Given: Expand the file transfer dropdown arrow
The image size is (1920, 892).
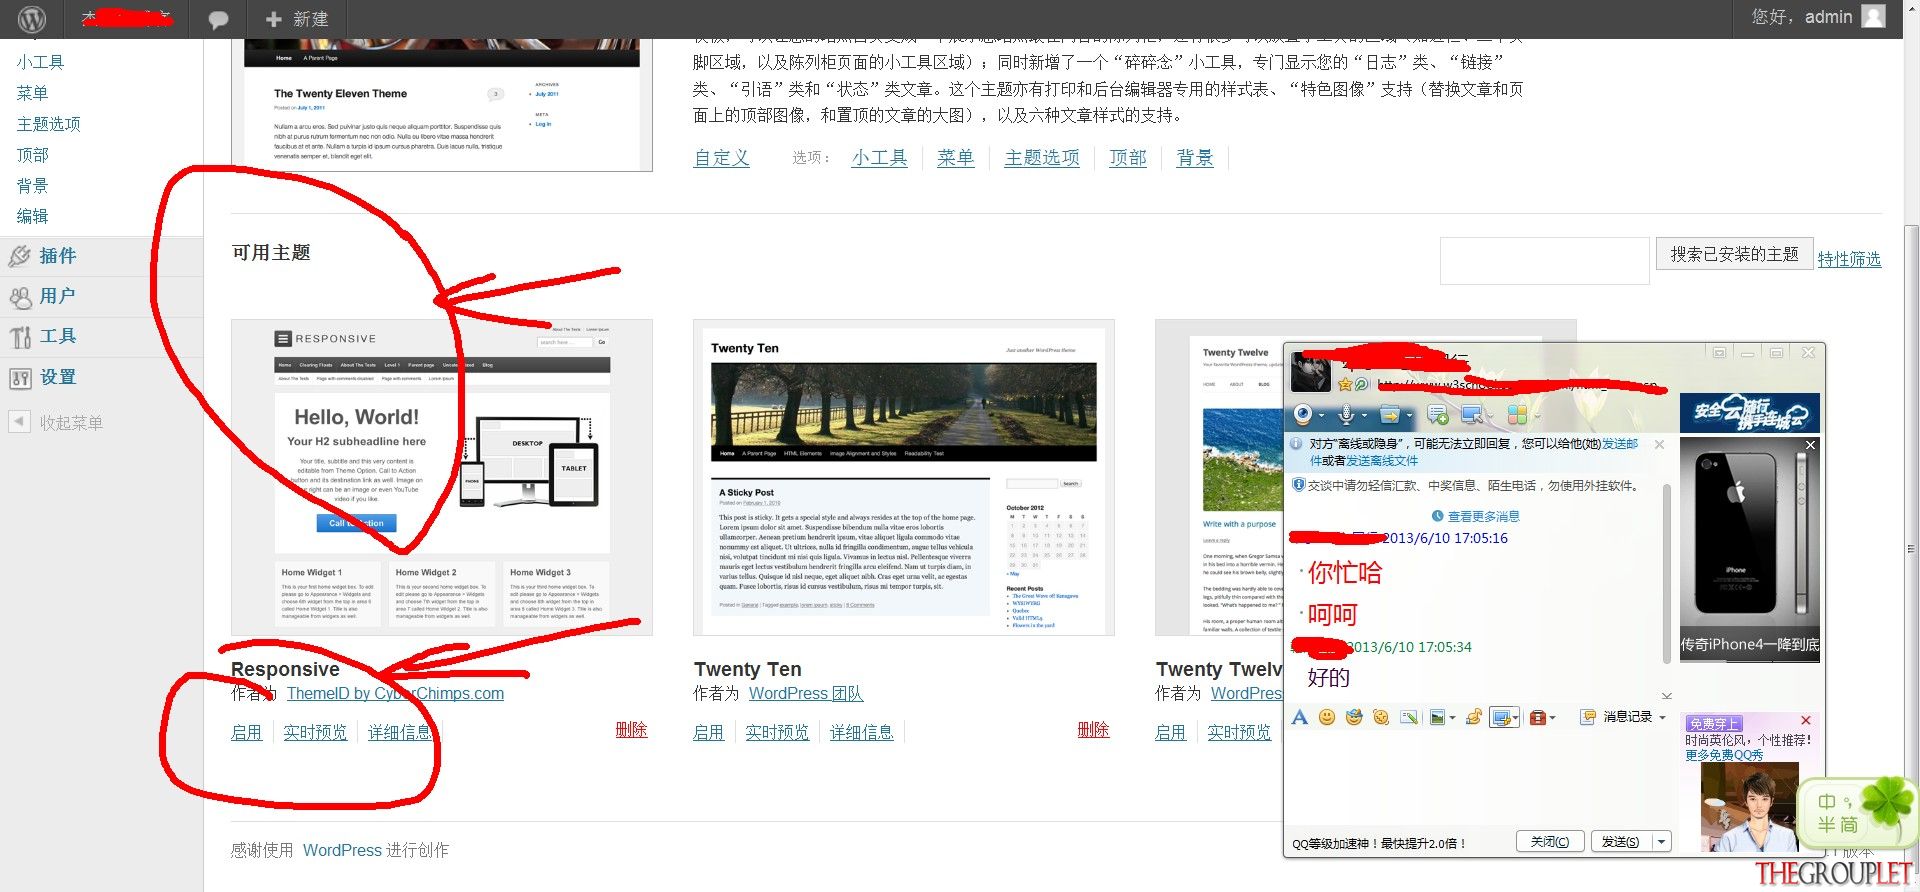Looking at the screenshot, I should [1409, 415].
